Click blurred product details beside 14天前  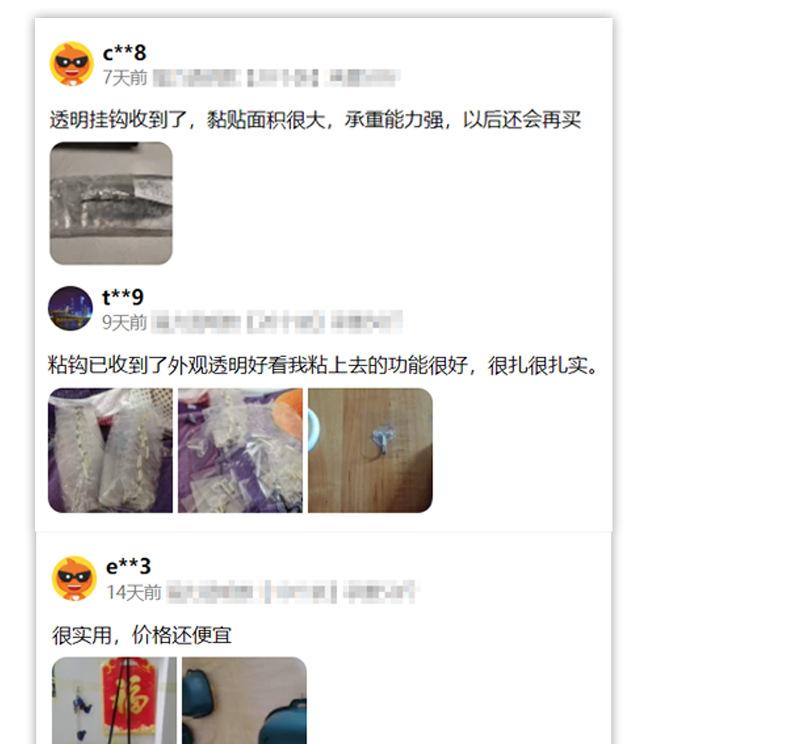point(291,592)
